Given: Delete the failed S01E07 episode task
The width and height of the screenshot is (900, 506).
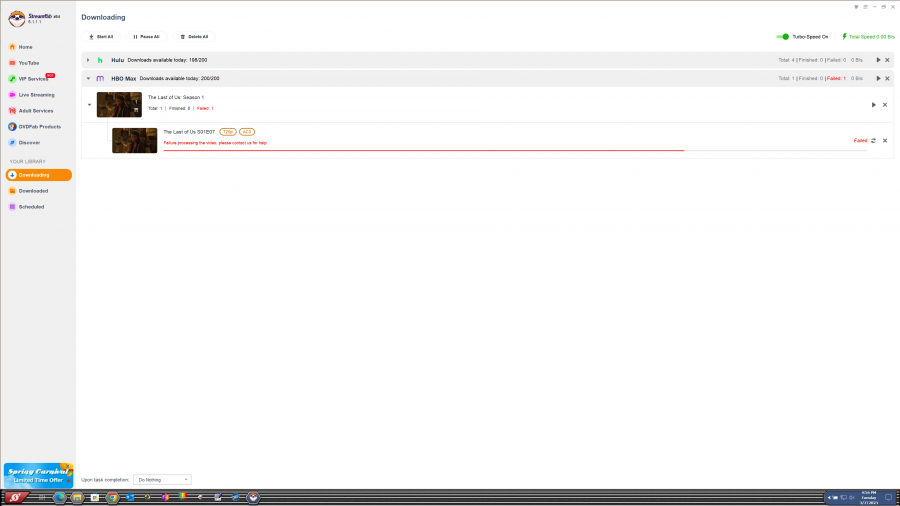Looking at the screenshot, I should tap(885, 141).
